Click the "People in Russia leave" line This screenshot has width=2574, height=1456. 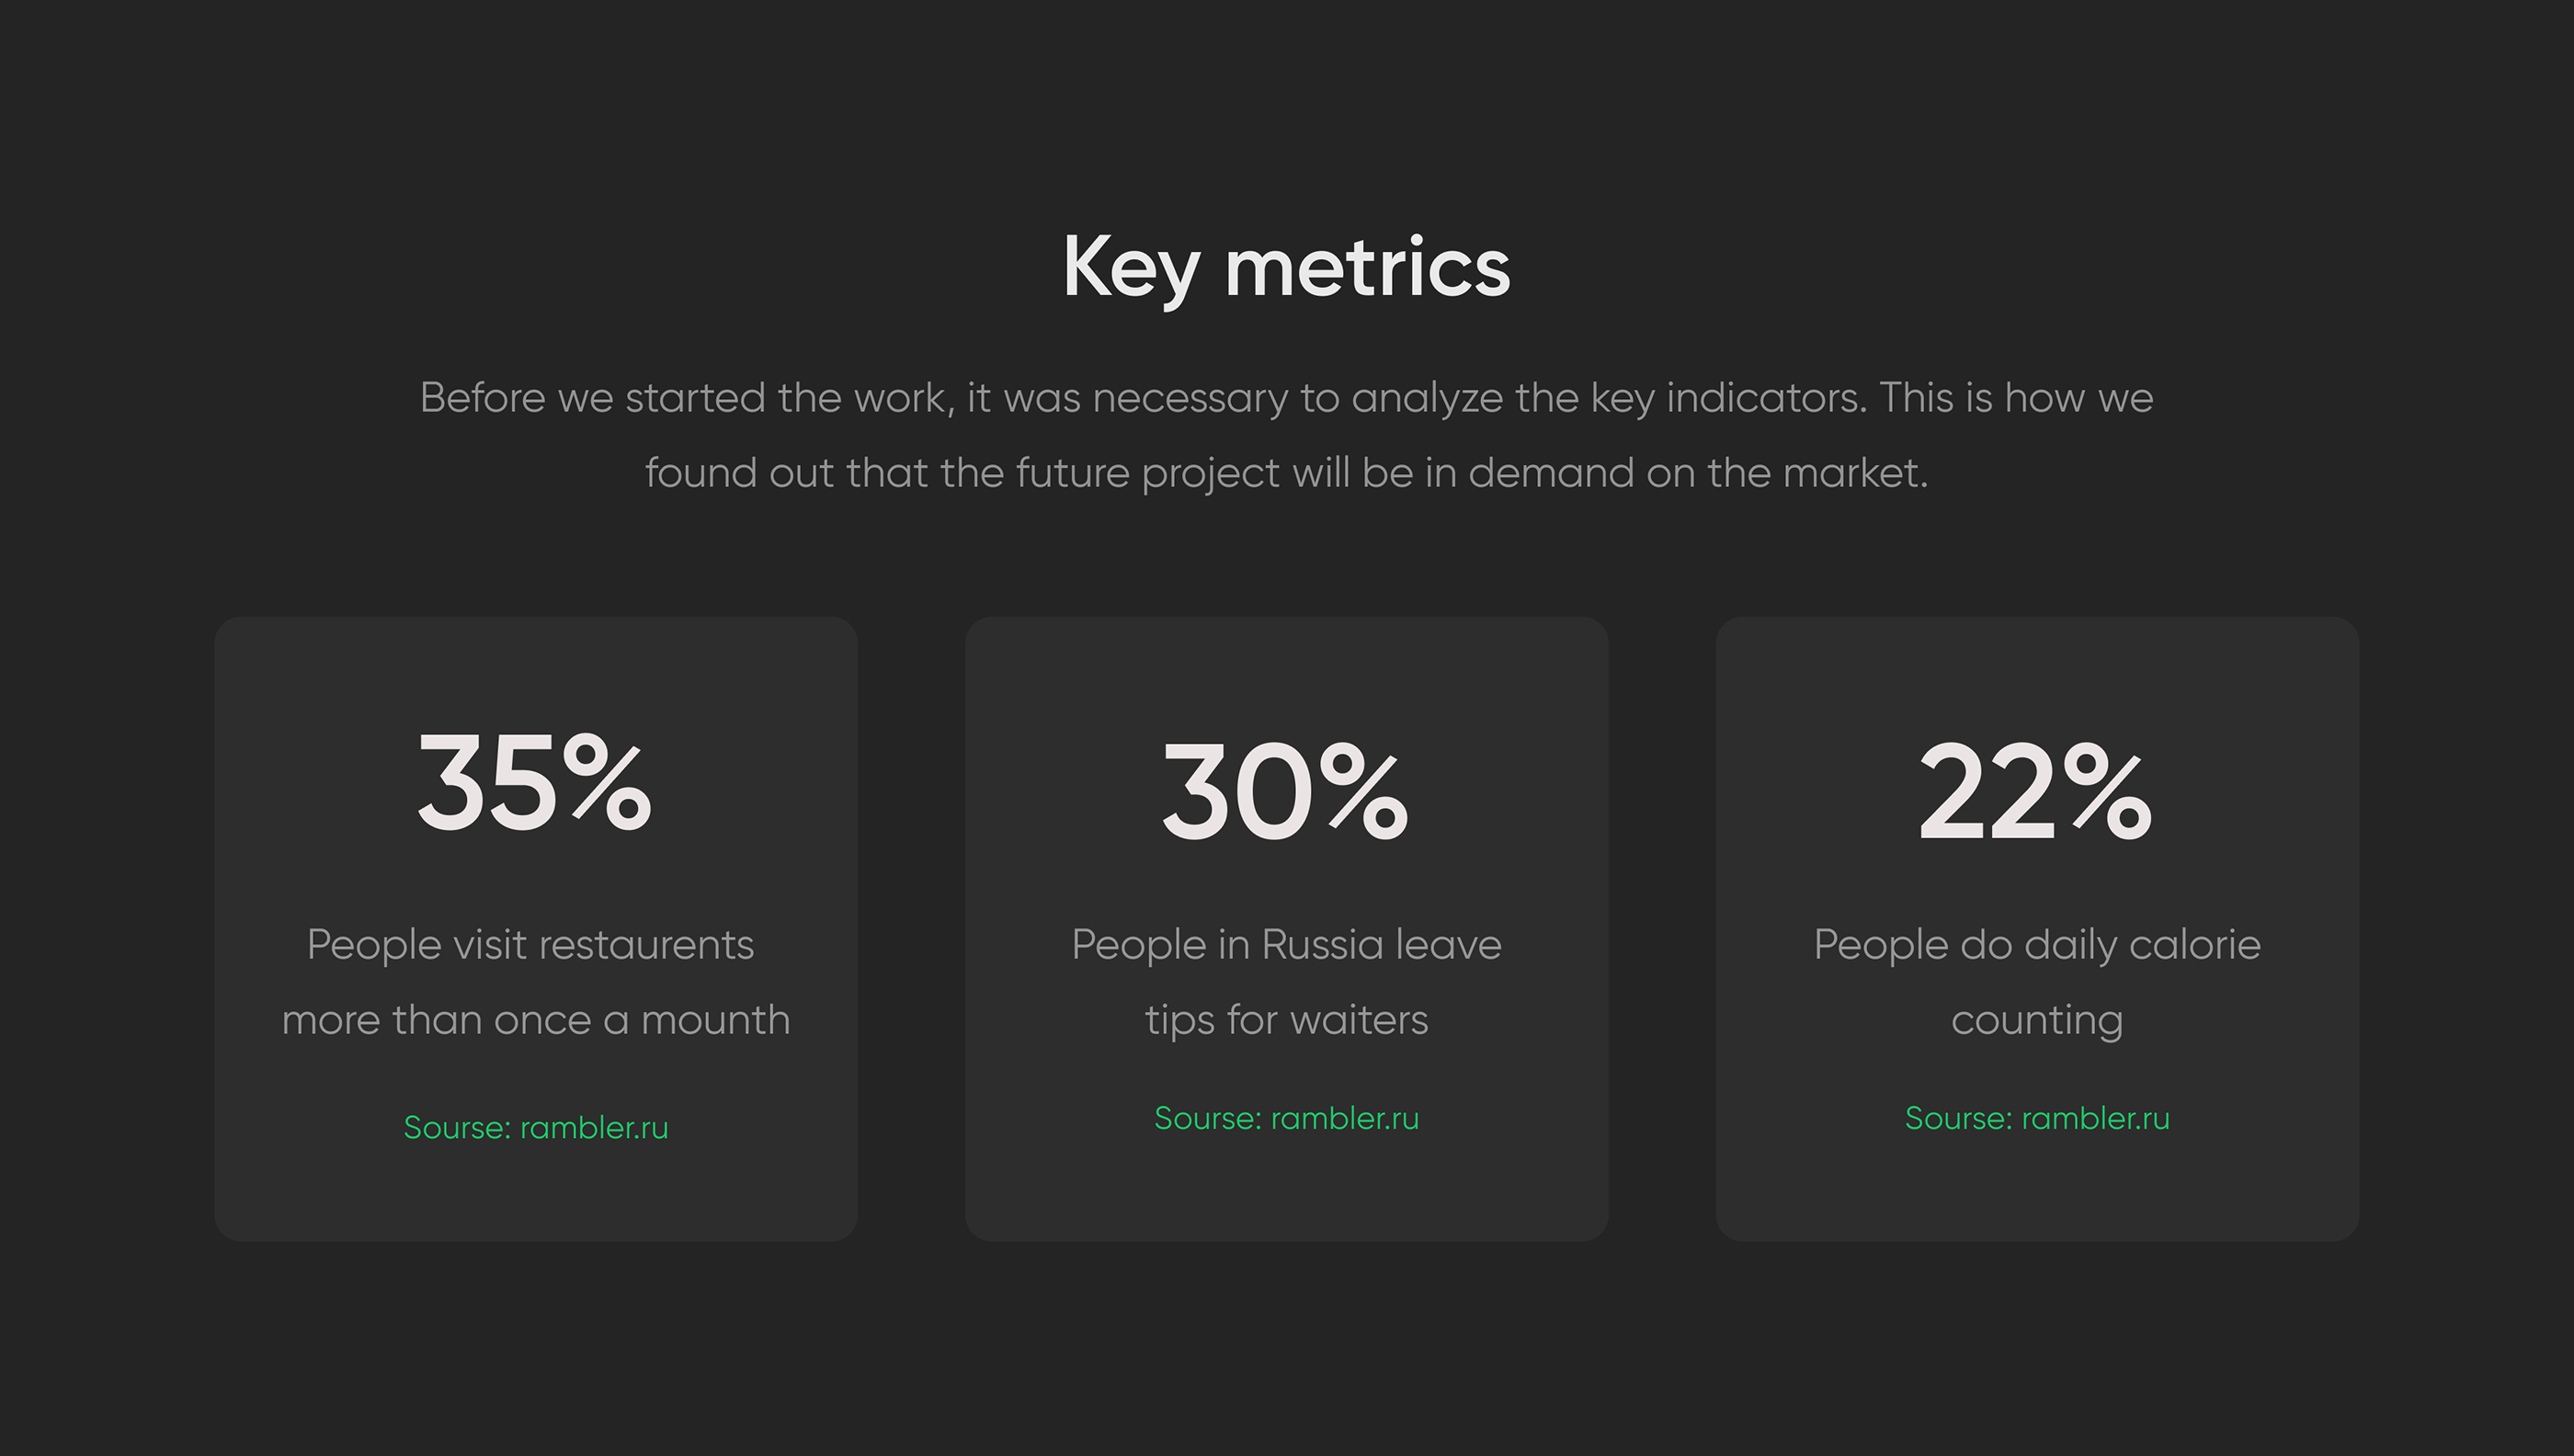pos(1286,945)
